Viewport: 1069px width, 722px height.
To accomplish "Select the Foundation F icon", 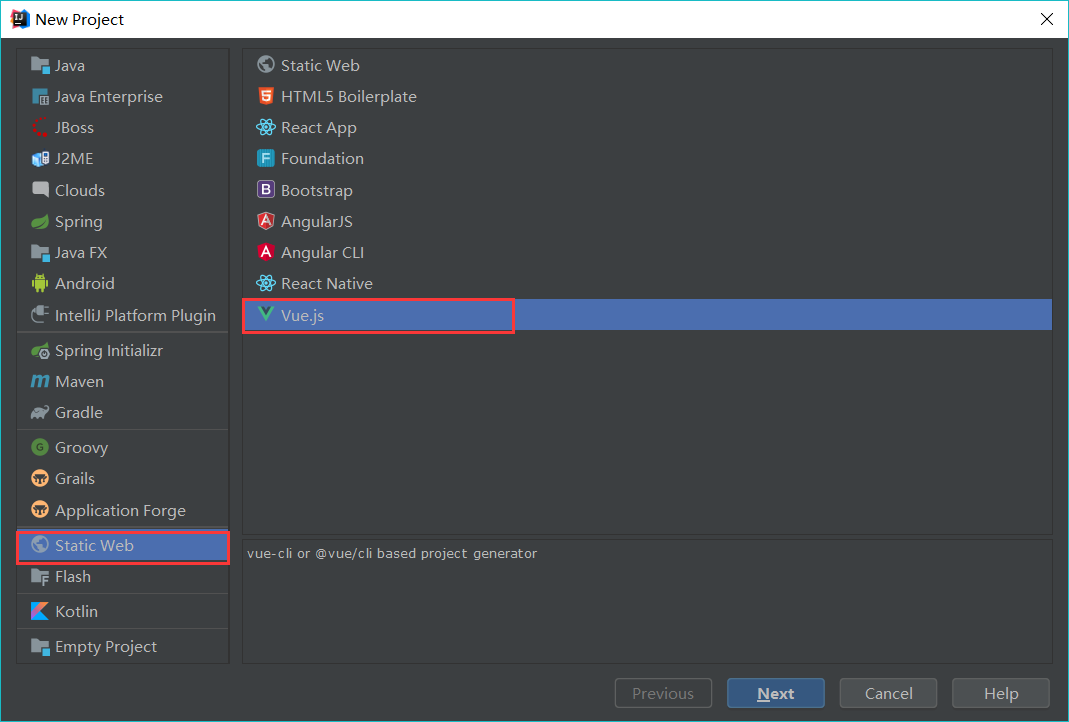I will click(266, 158).
